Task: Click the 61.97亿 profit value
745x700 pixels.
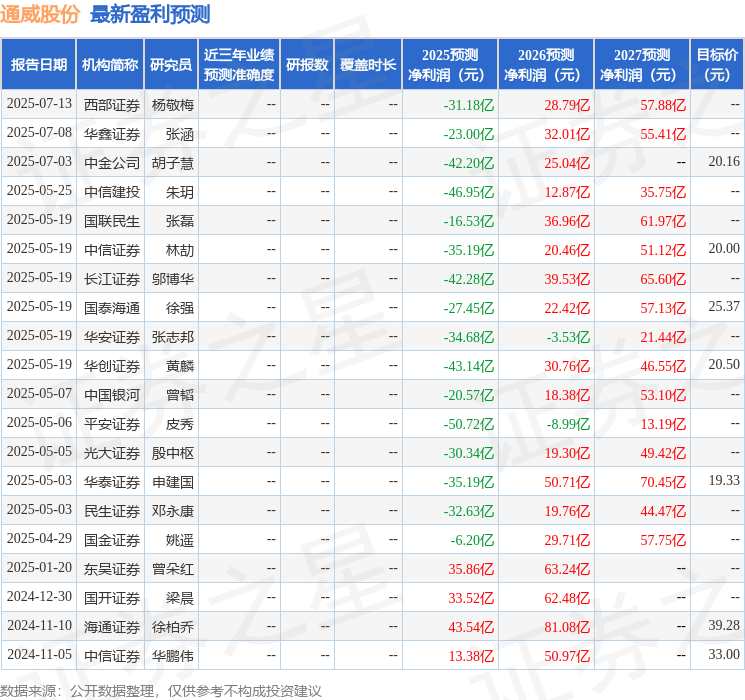Action: pyautogui.click(x=663, y=221)
